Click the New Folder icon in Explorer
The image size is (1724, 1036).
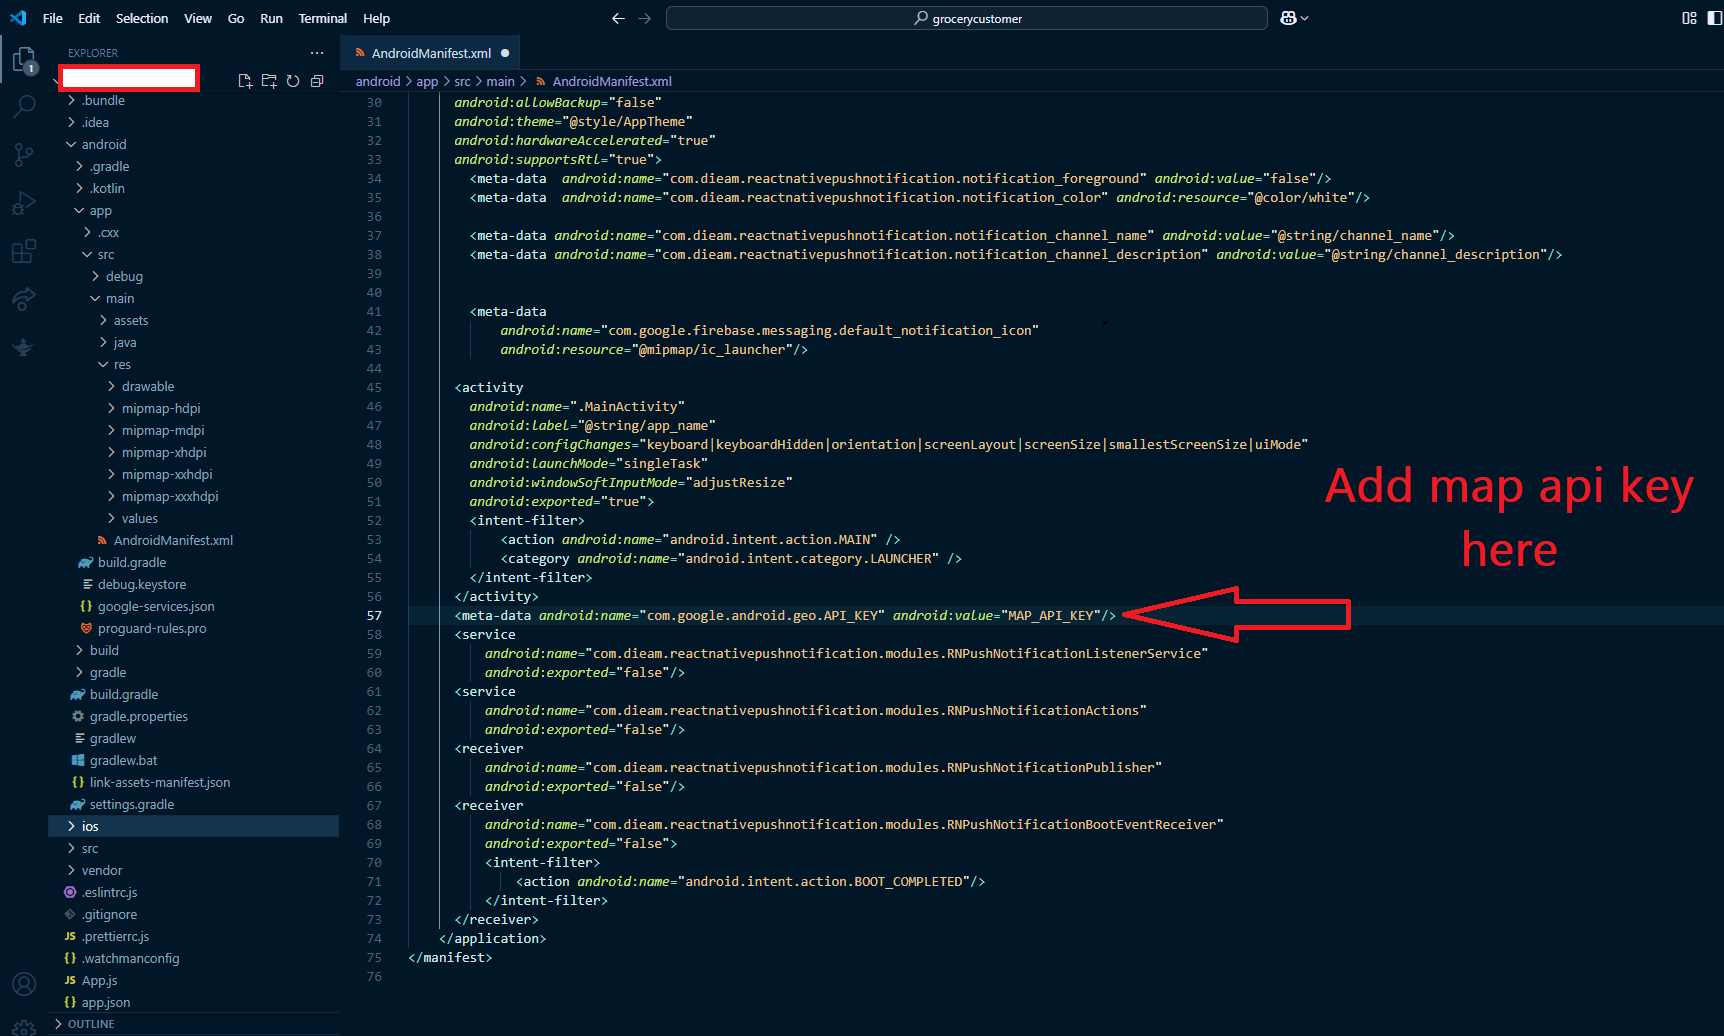tap(269, 81)
